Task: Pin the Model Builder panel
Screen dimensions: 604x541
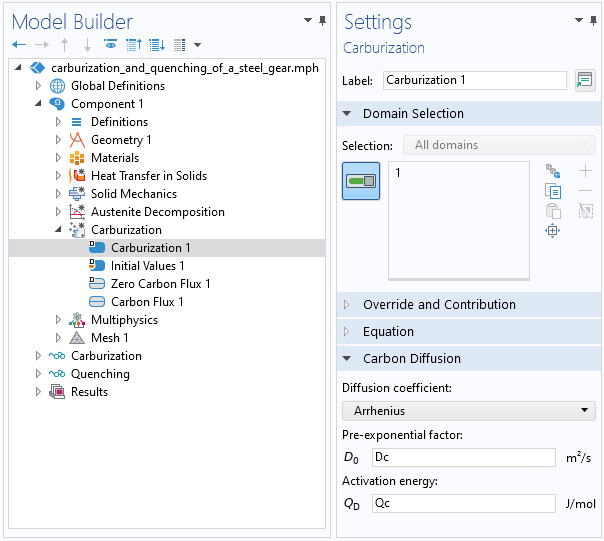Action: click(322, 21)
